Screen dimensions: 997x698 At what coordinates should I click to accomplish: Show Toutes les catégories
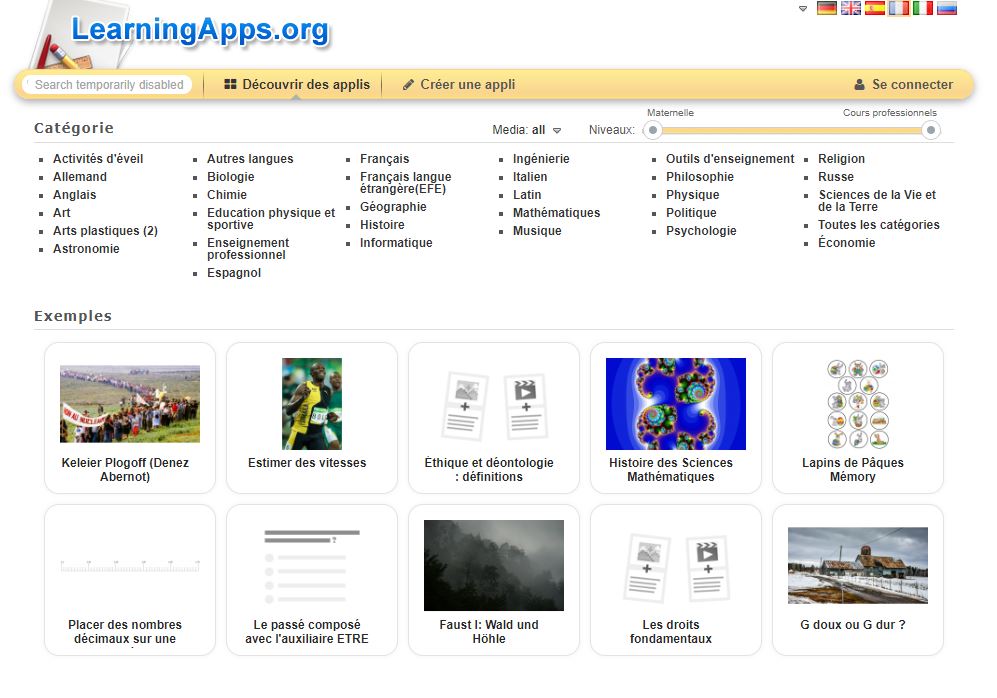879,224
